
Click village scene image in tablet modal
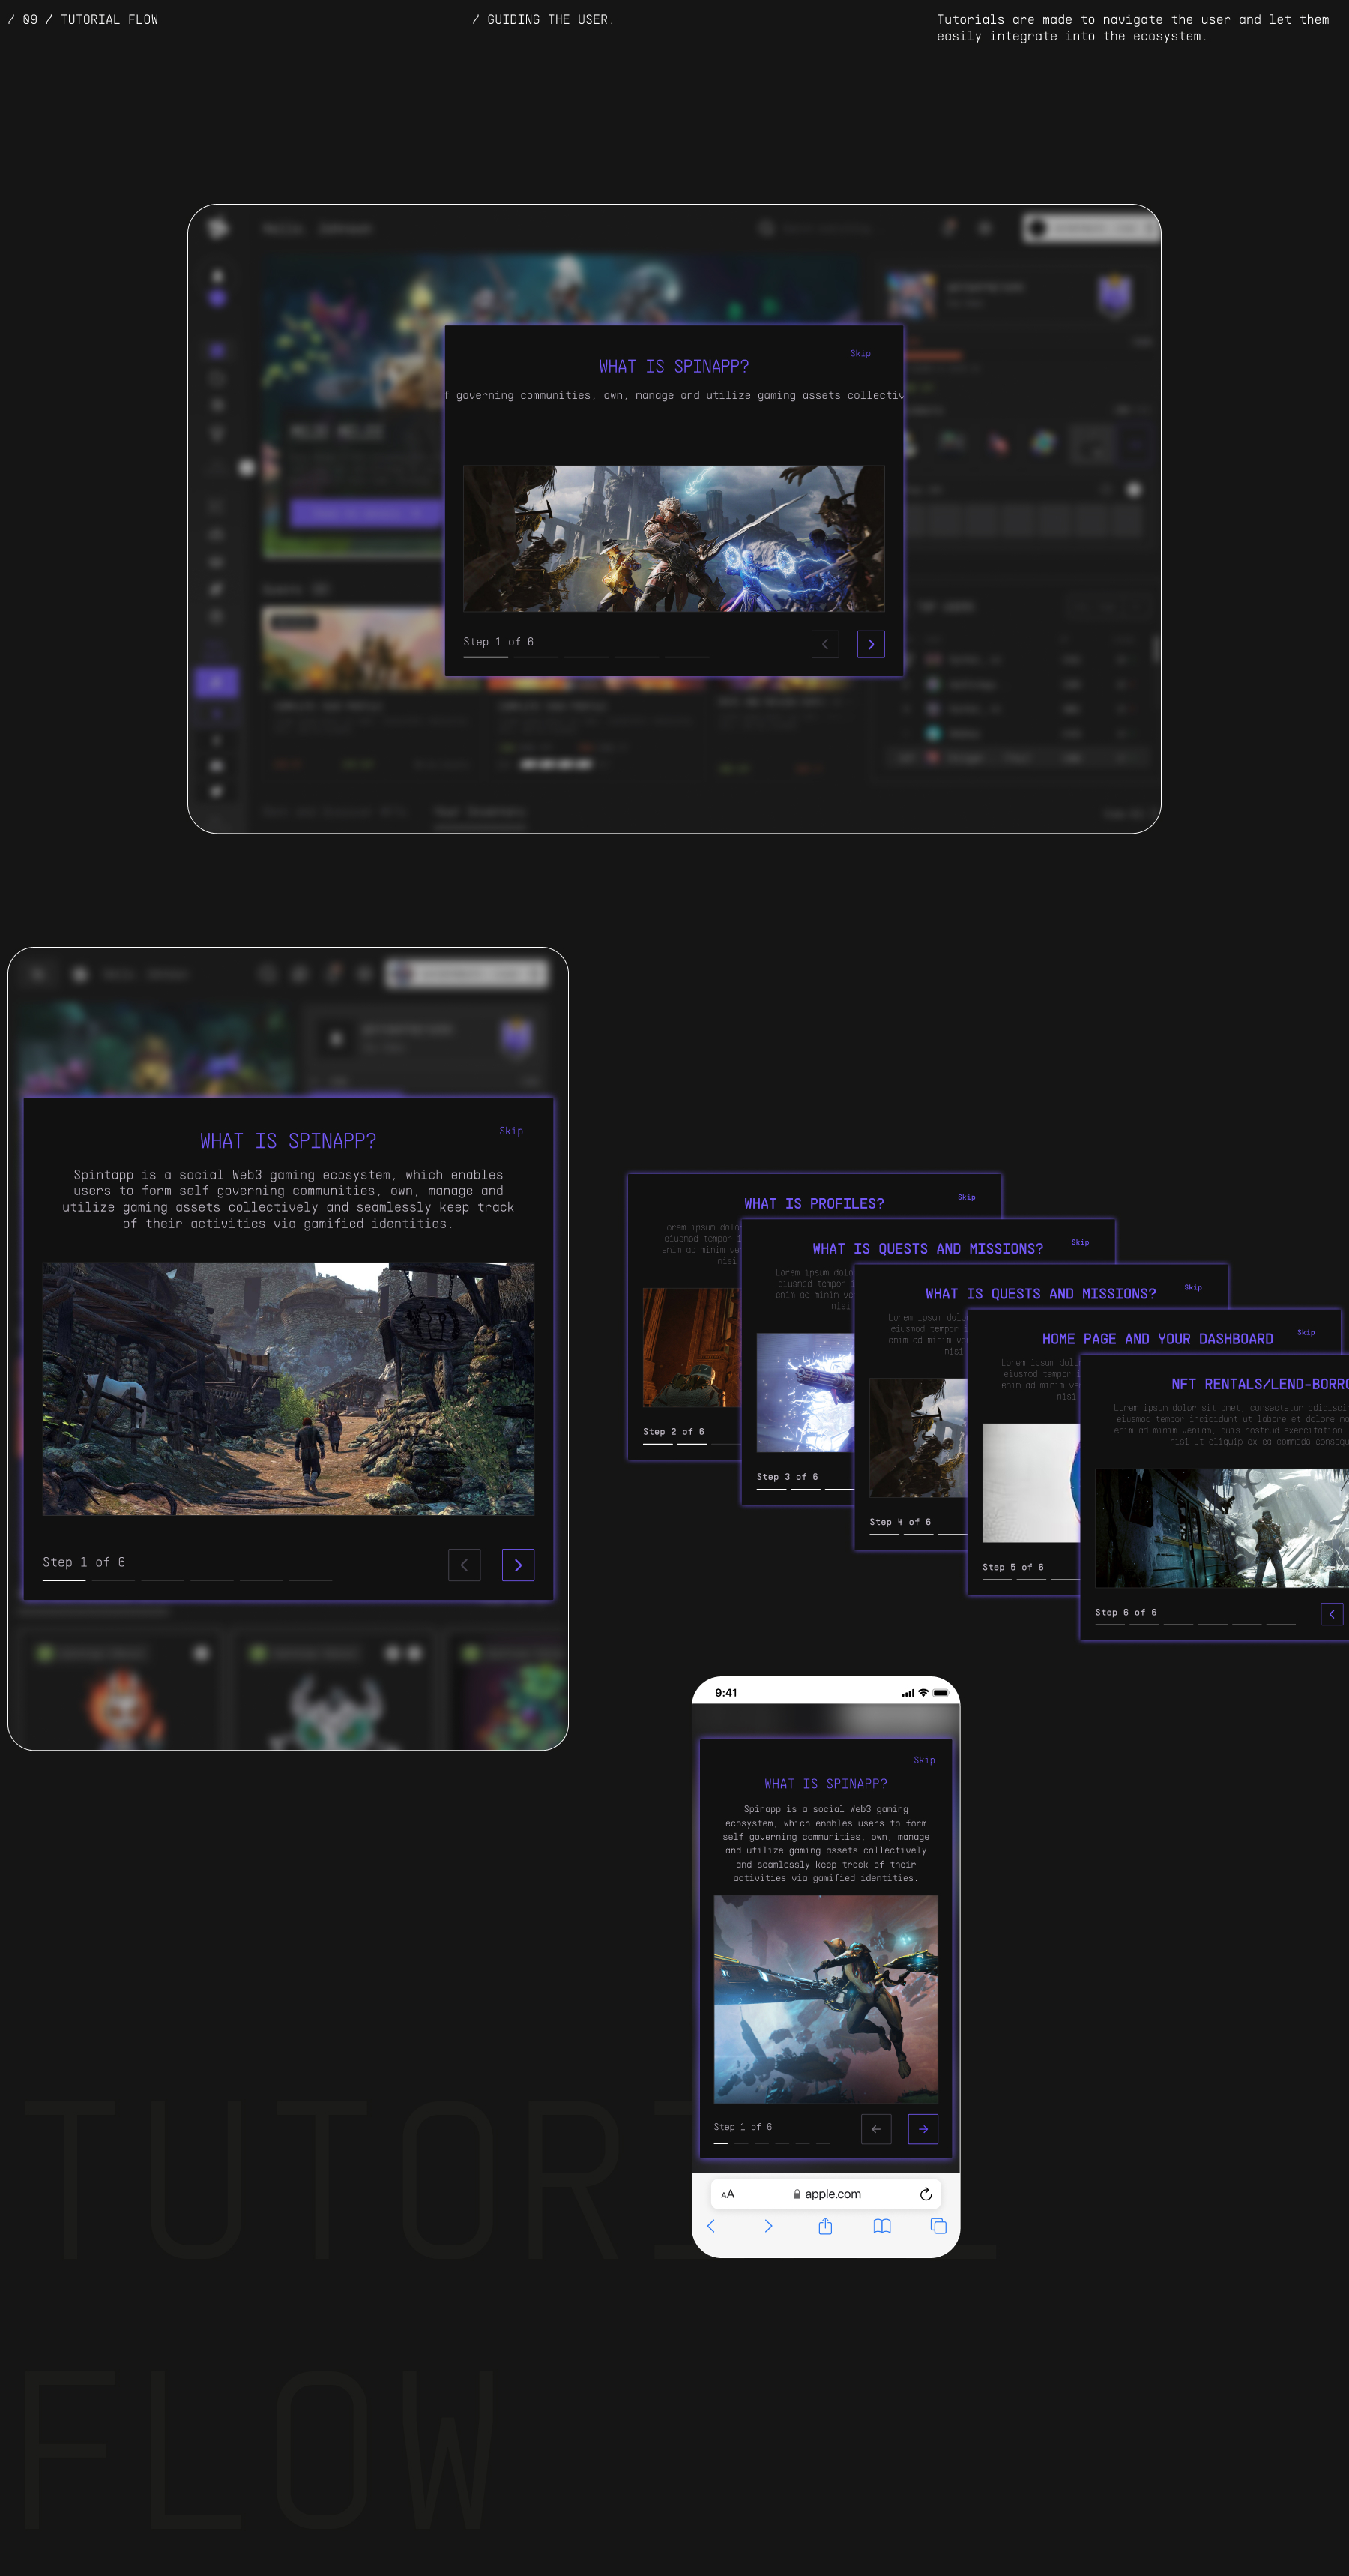point(288,1389)
